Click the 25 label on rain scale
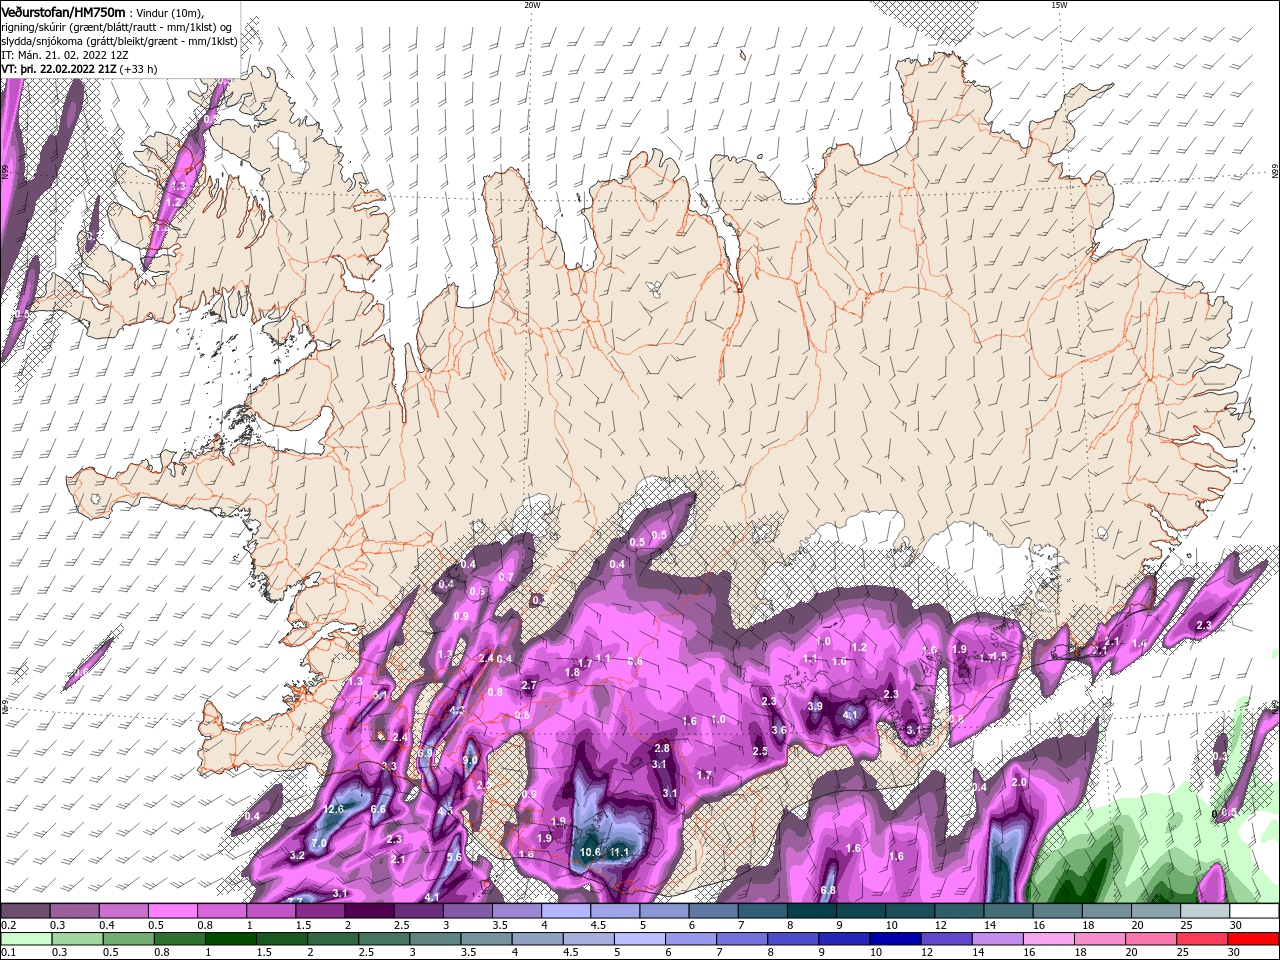The width and height of the screenshot is (1280, 960). point(1183,953)
